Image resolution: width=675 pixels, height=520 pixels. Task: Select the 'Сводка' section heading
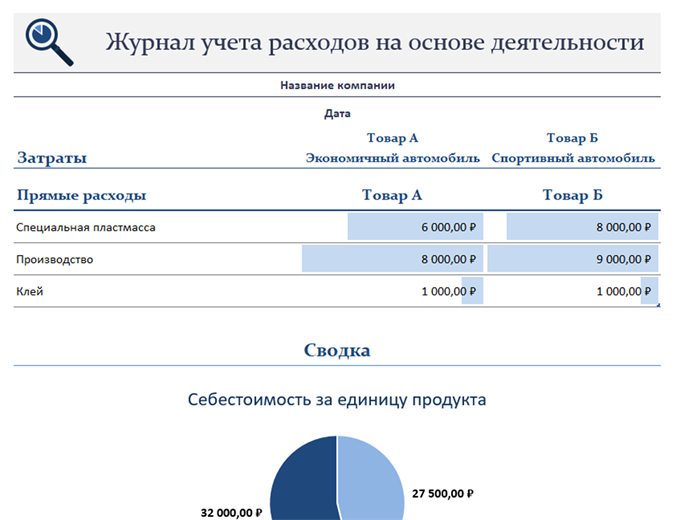(x=337, y=350)
